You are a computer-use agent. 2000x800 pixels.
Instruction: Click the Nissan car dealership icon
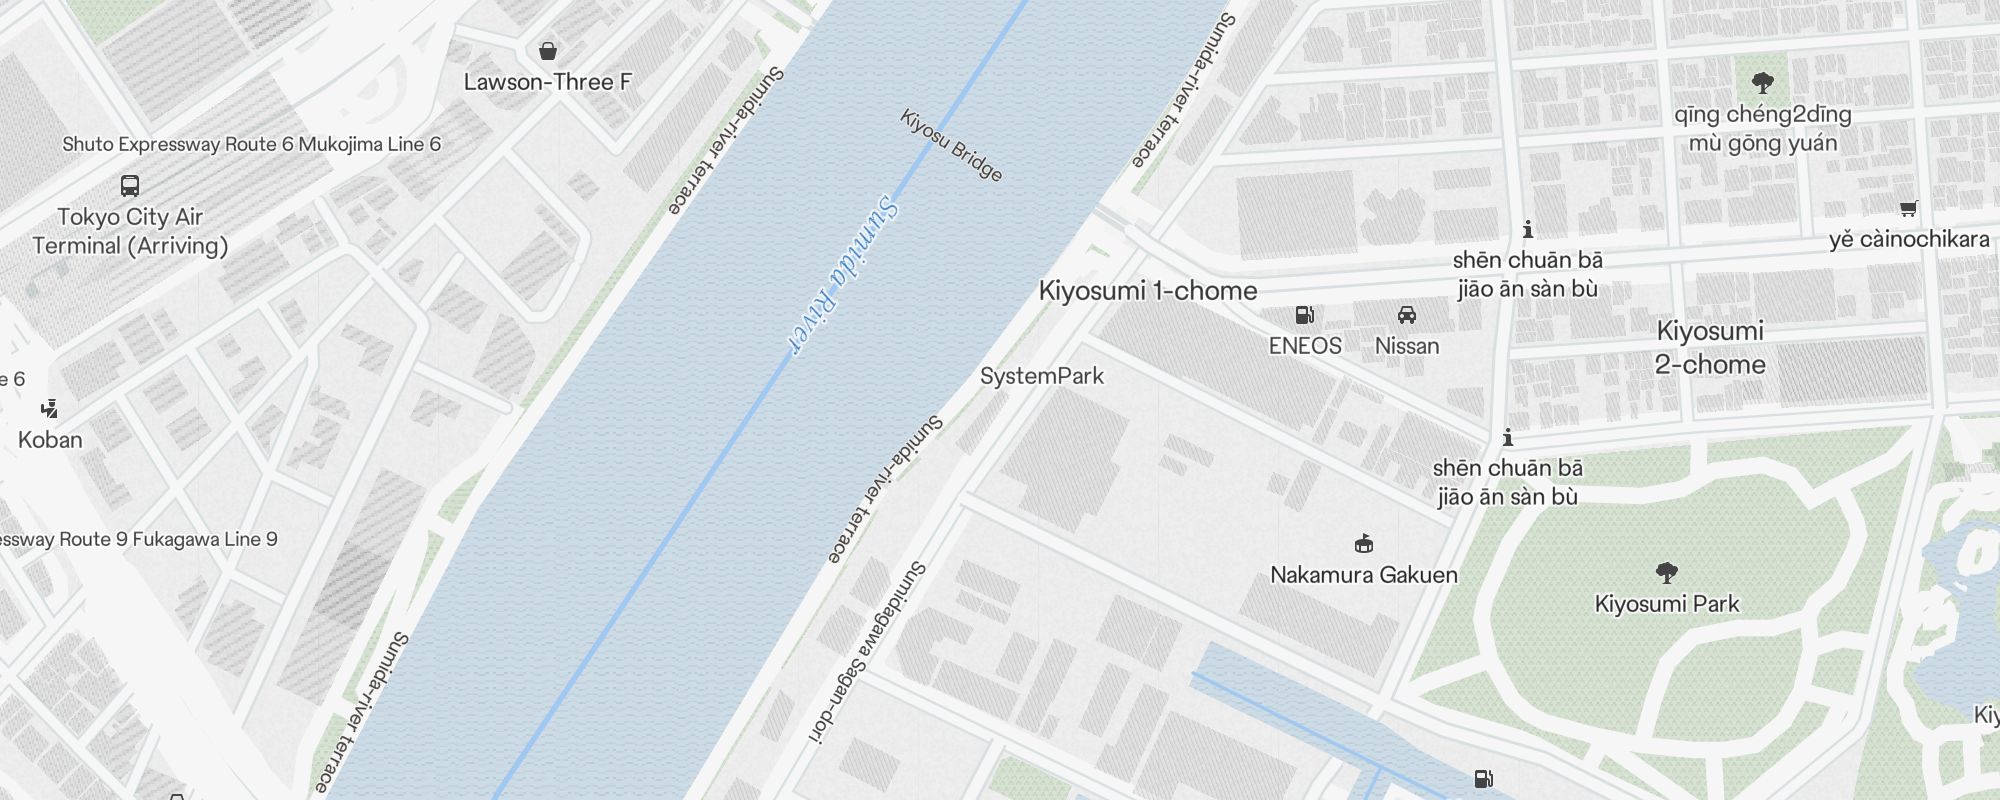click(x=1407, y=315)
